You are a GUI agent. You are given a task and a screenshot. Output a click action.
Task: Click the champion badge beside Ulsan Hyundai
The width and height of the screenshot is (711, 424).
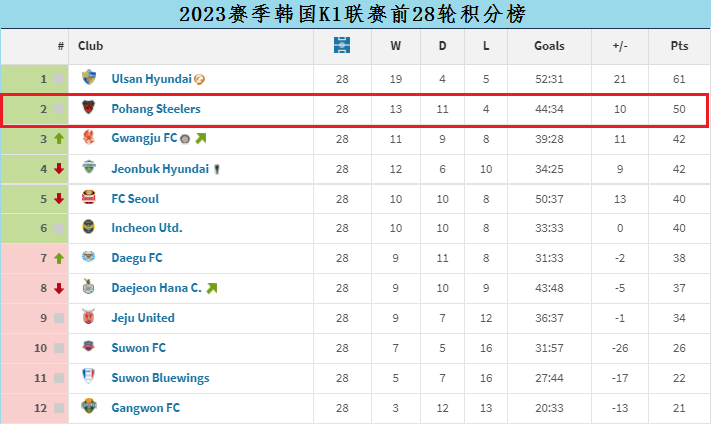199,79
